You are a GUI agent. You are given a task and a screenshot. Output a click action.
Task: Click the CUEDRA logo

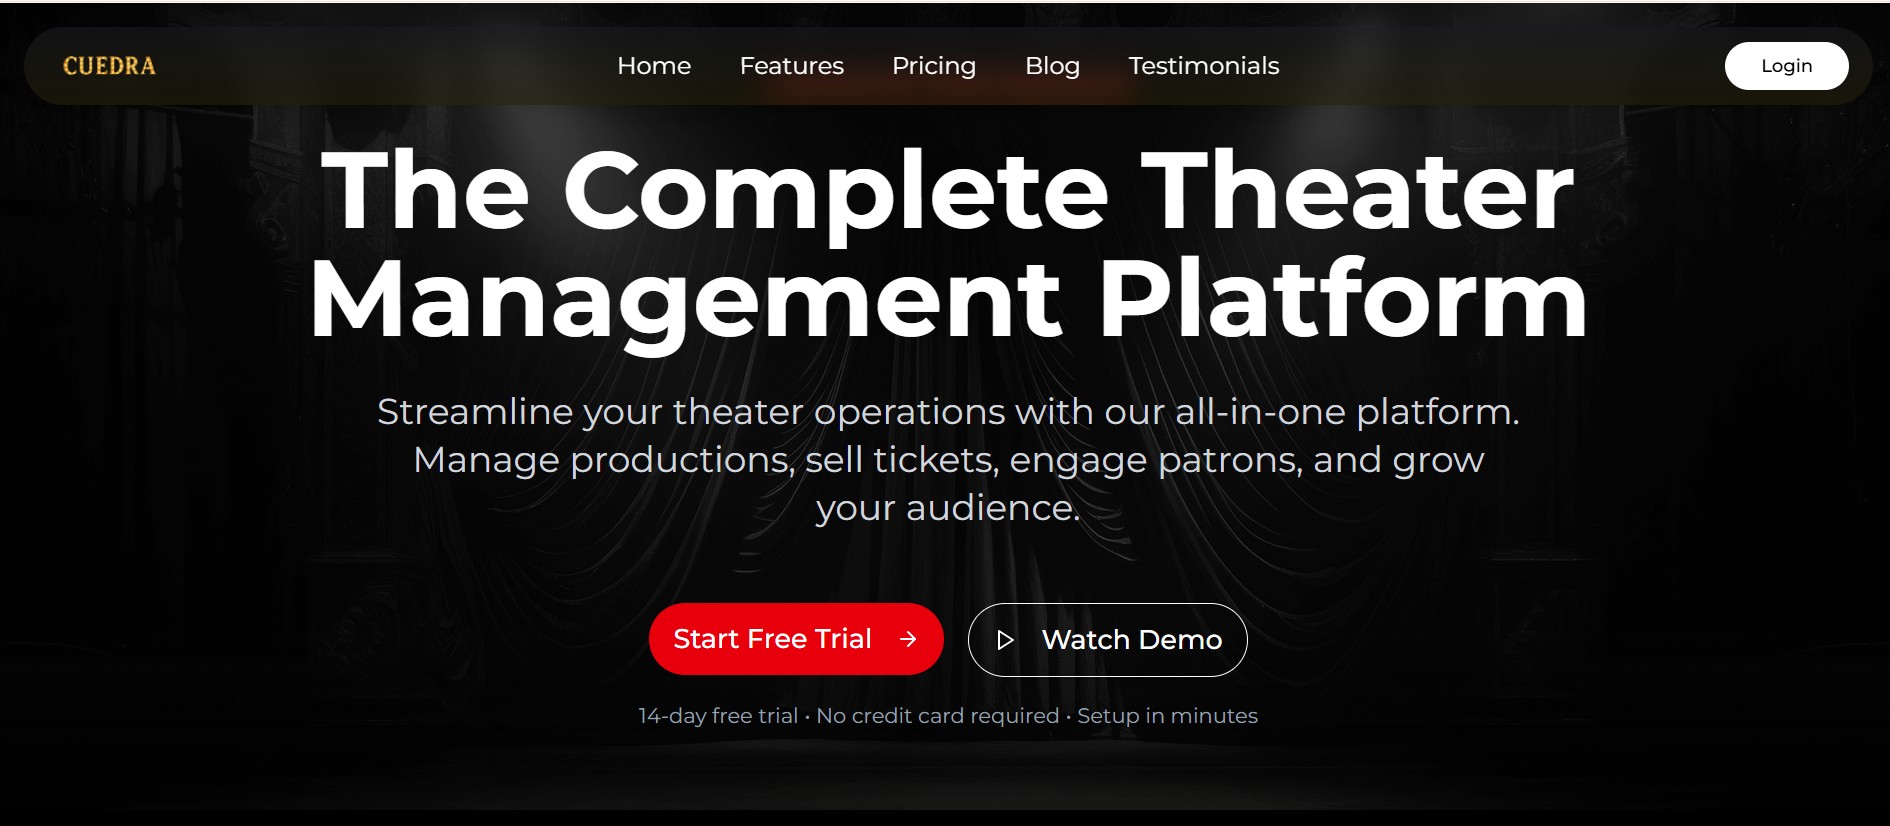(109, 66)
